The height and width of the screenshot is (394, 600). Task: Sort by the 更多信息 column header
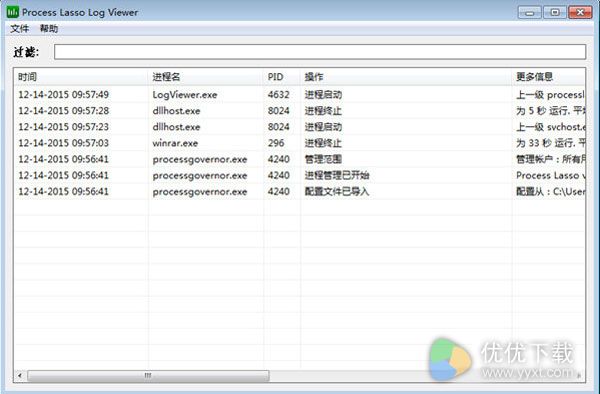tap(548, 77)
